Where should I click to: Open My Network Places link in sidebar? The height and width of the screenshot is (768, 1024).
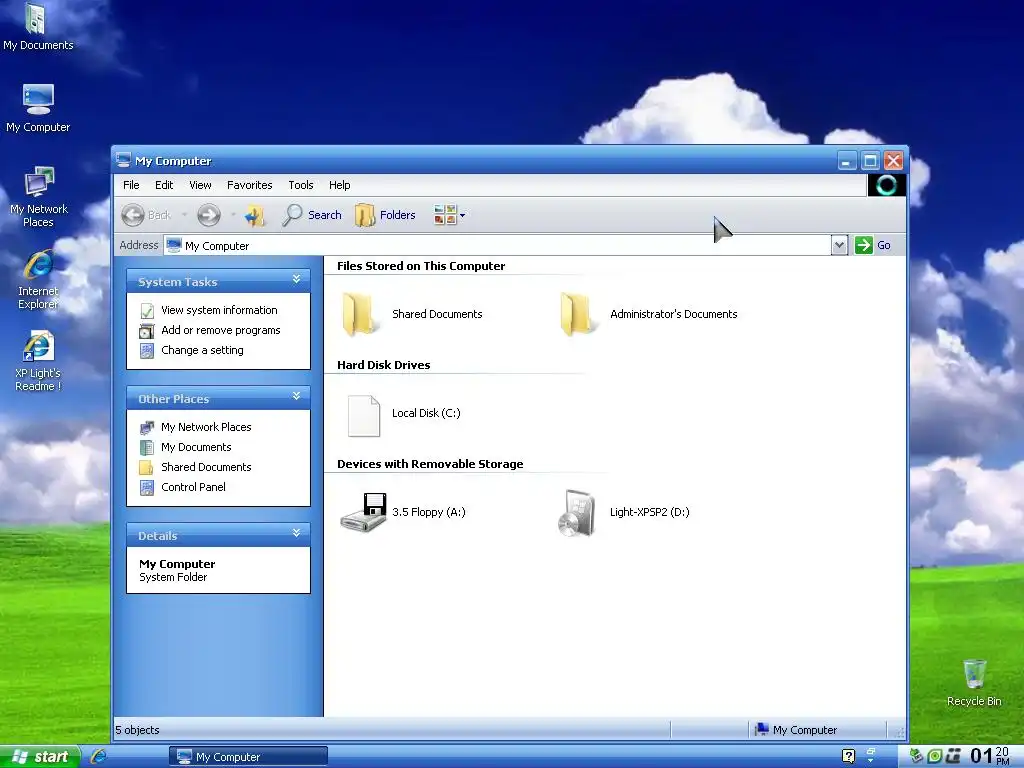pyautogui.click(x=206, y=427)
